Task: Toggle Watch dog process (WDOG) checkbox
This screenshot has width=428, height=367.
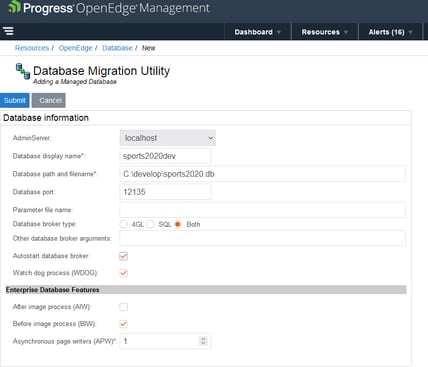Action: click(124, 273)
